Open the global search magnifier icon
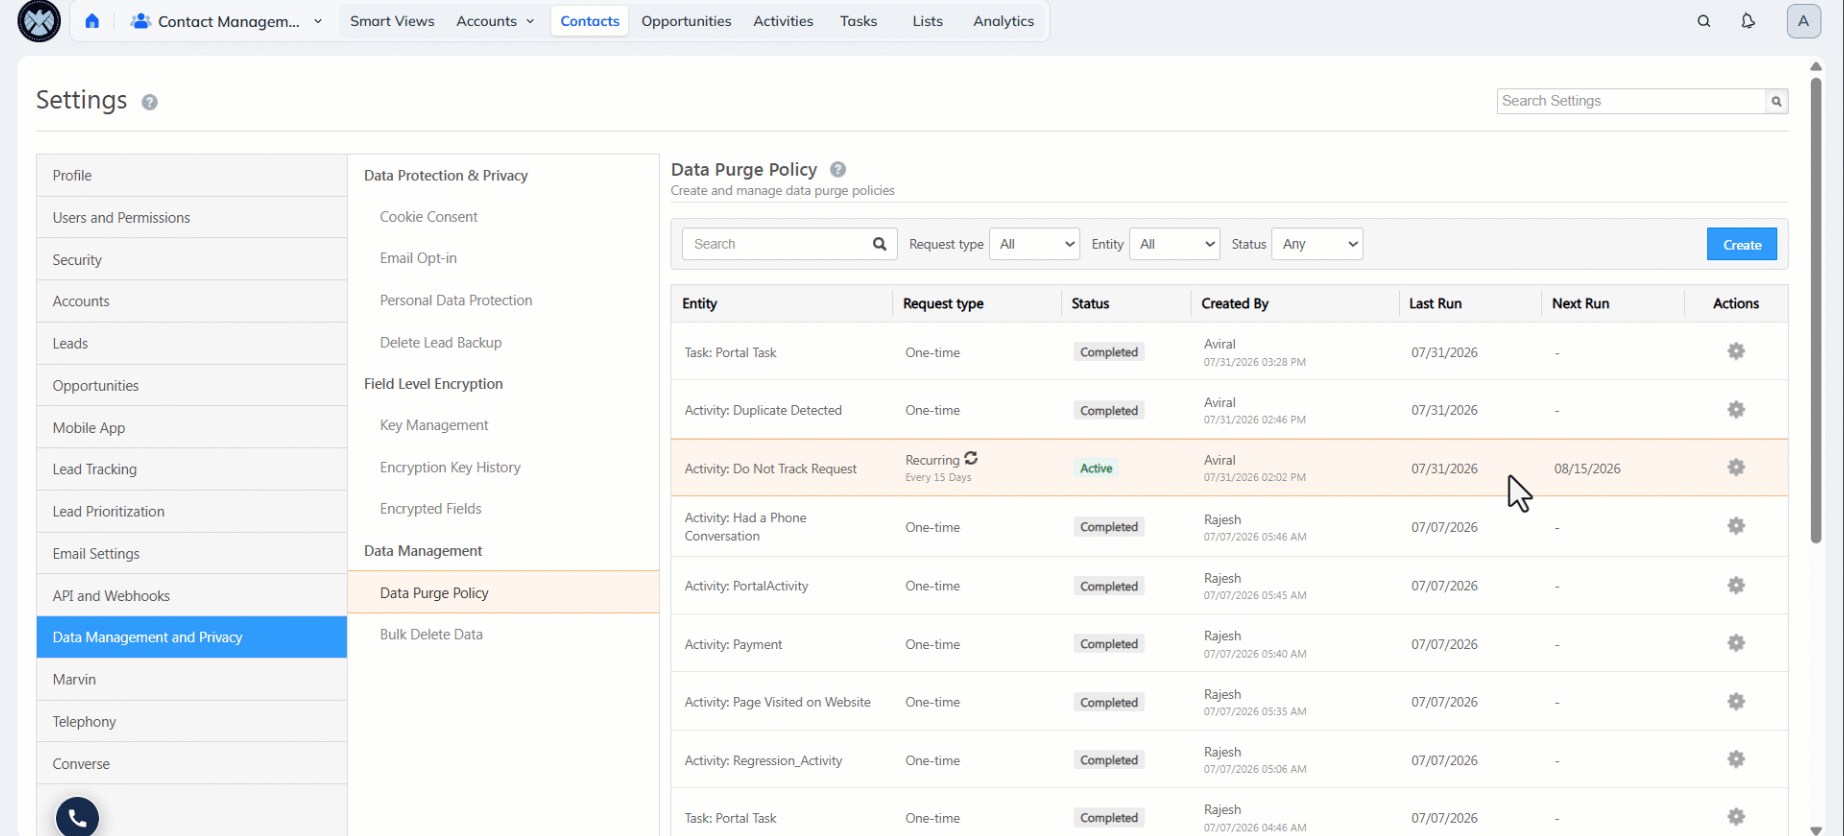This screenshot has height=836, width=1844. [1704, 21]
